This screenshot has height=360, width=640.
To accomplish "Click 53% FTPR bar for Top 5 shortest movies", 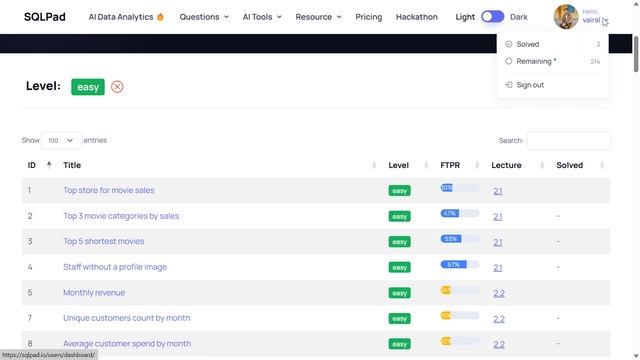I will click(x=460, y=239).
